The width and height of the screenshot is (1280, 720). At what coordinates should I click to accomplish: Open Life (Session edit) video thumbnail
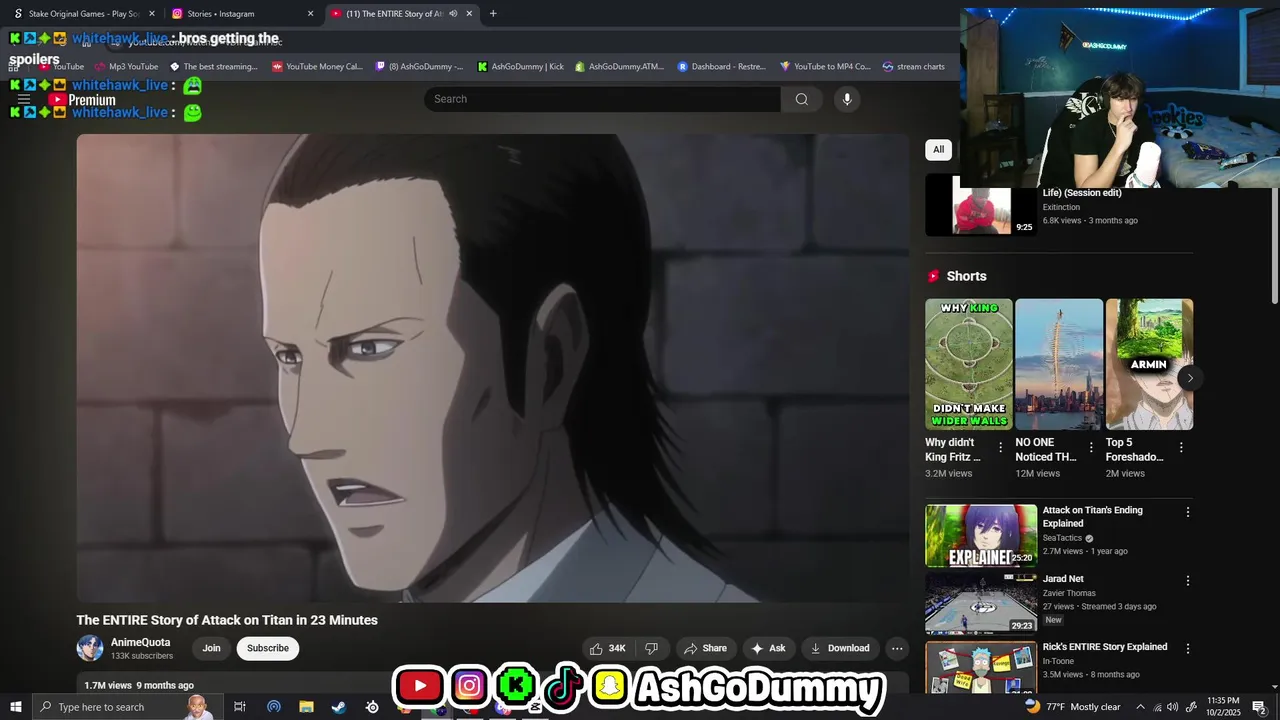tap(981, 205)
